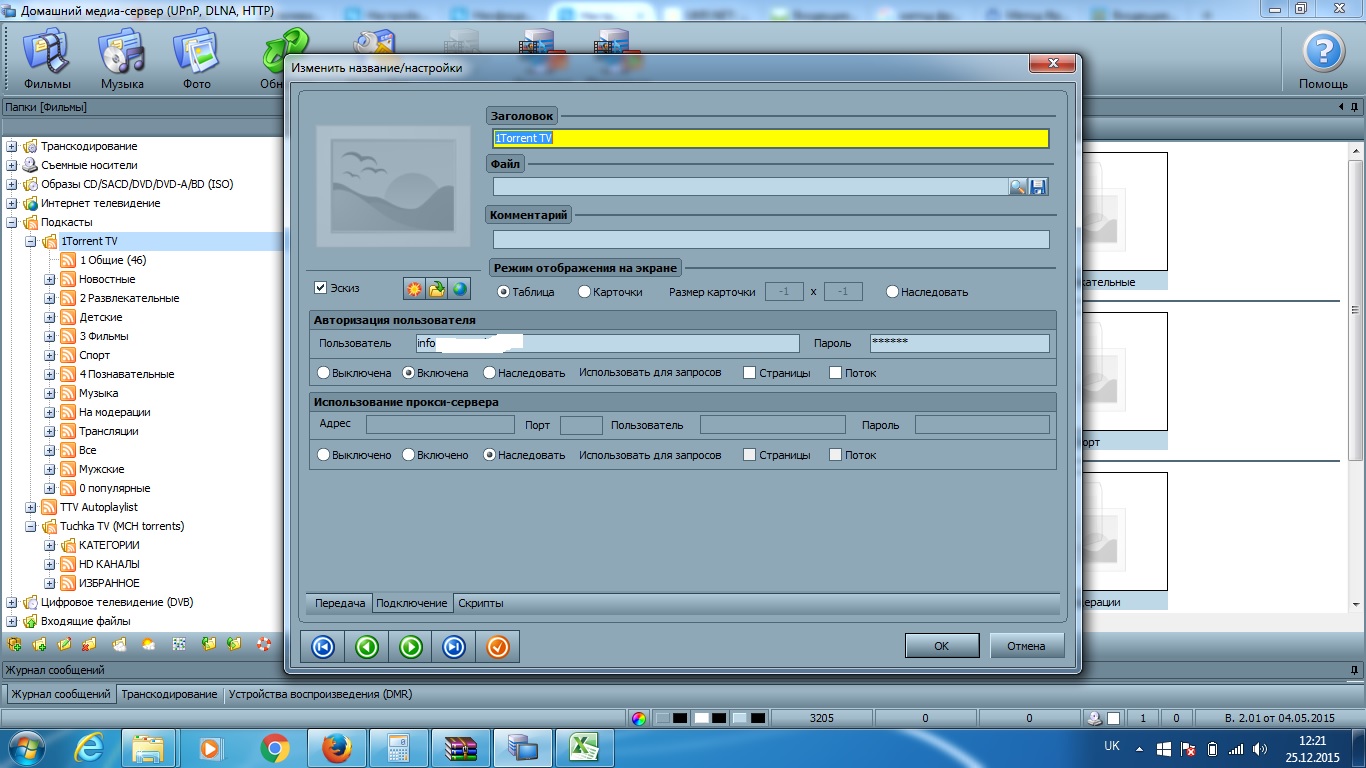Open Помощь help icon in toolbar

(x=1323, y=54)
